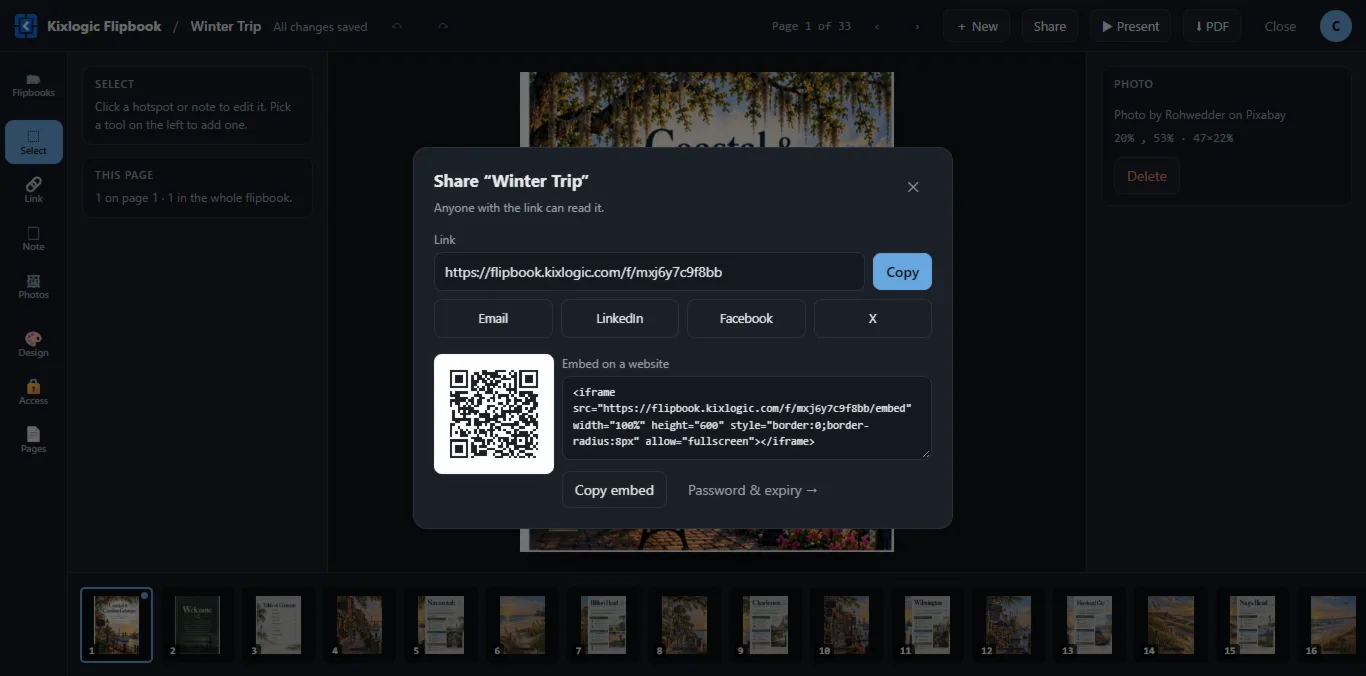Share on Facebook

(746, 318)
